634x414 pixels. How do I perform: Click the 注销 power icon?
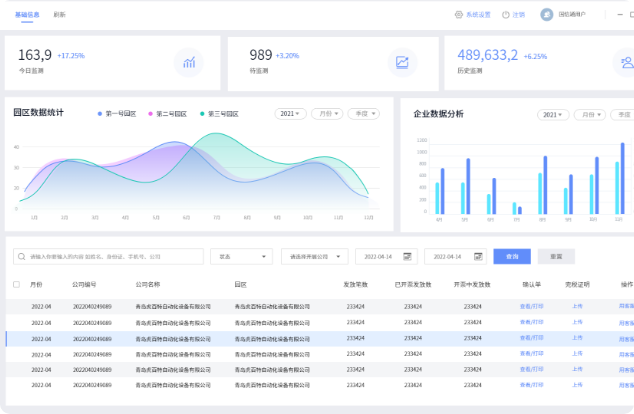[507, 15]
